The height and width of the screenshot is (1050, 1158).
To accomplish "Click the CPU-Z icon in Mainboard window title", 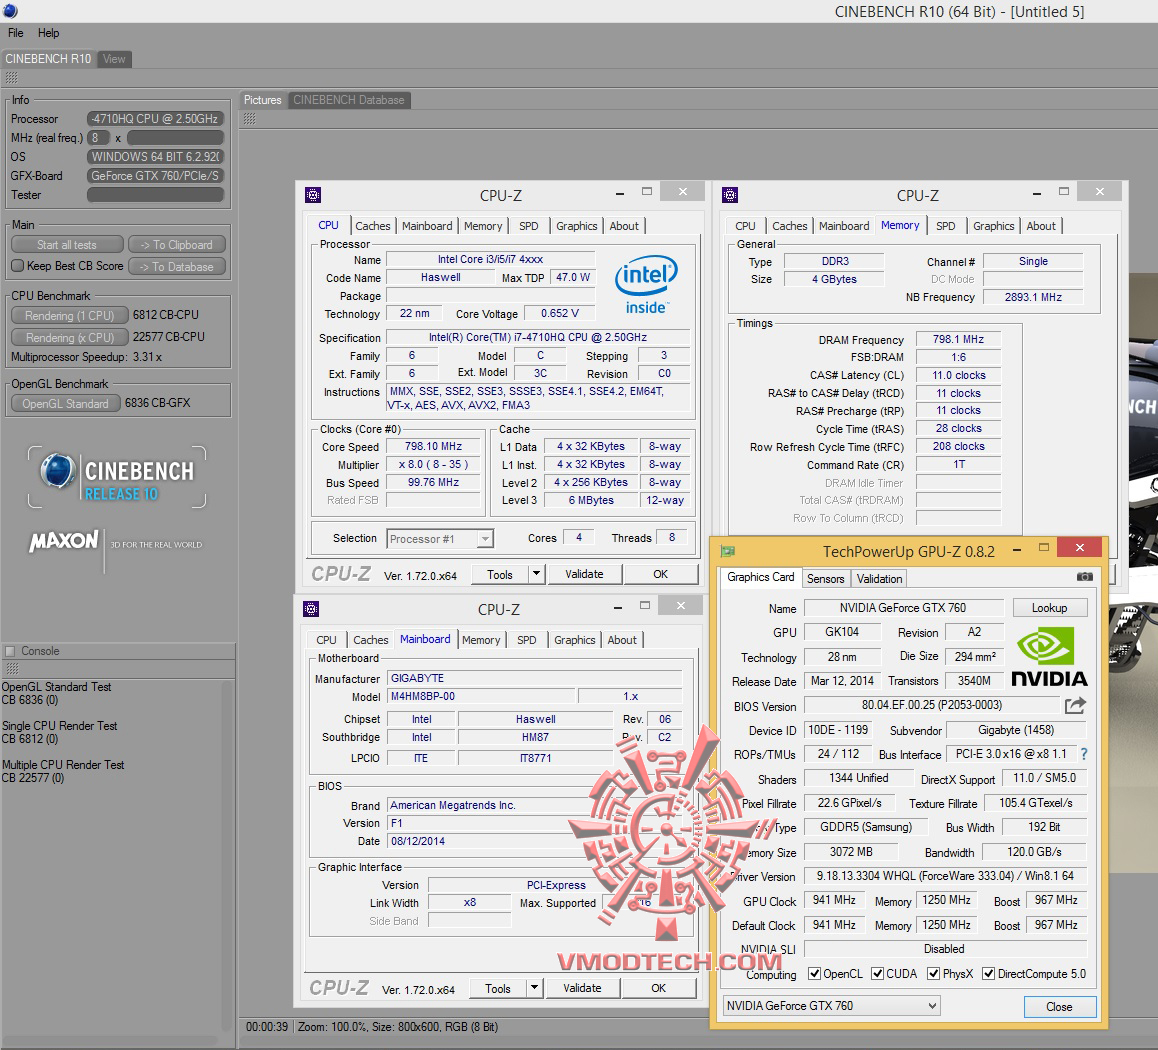I will point(311,609).
